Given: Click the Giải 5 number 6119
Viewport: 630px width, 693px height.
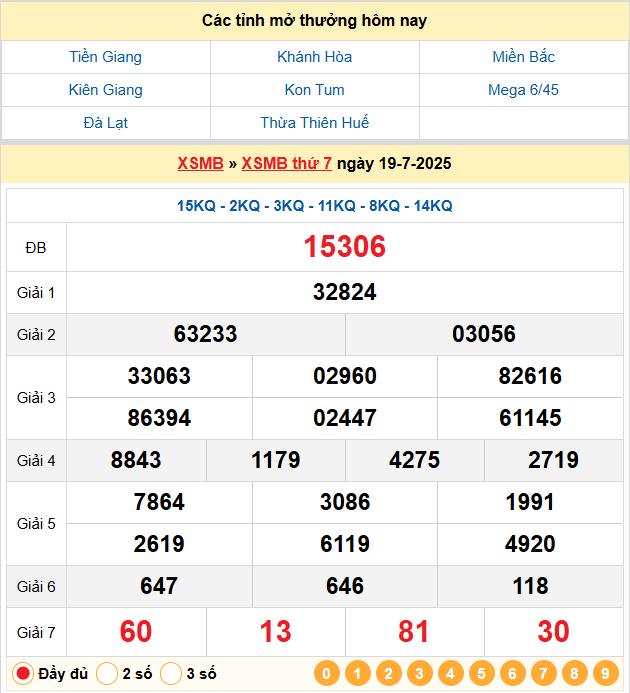Looking at the screenshot, I should (344, 544).
